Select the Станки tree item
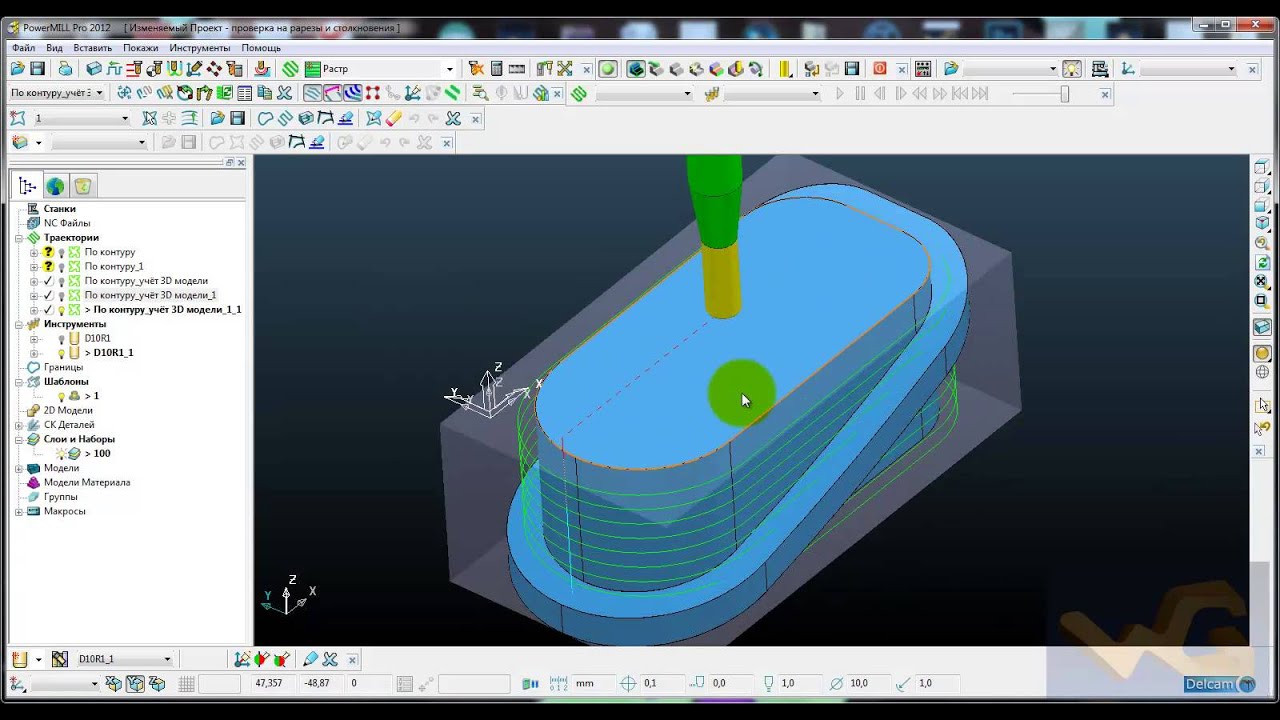 pyautogui.click(x=60, y=209)
